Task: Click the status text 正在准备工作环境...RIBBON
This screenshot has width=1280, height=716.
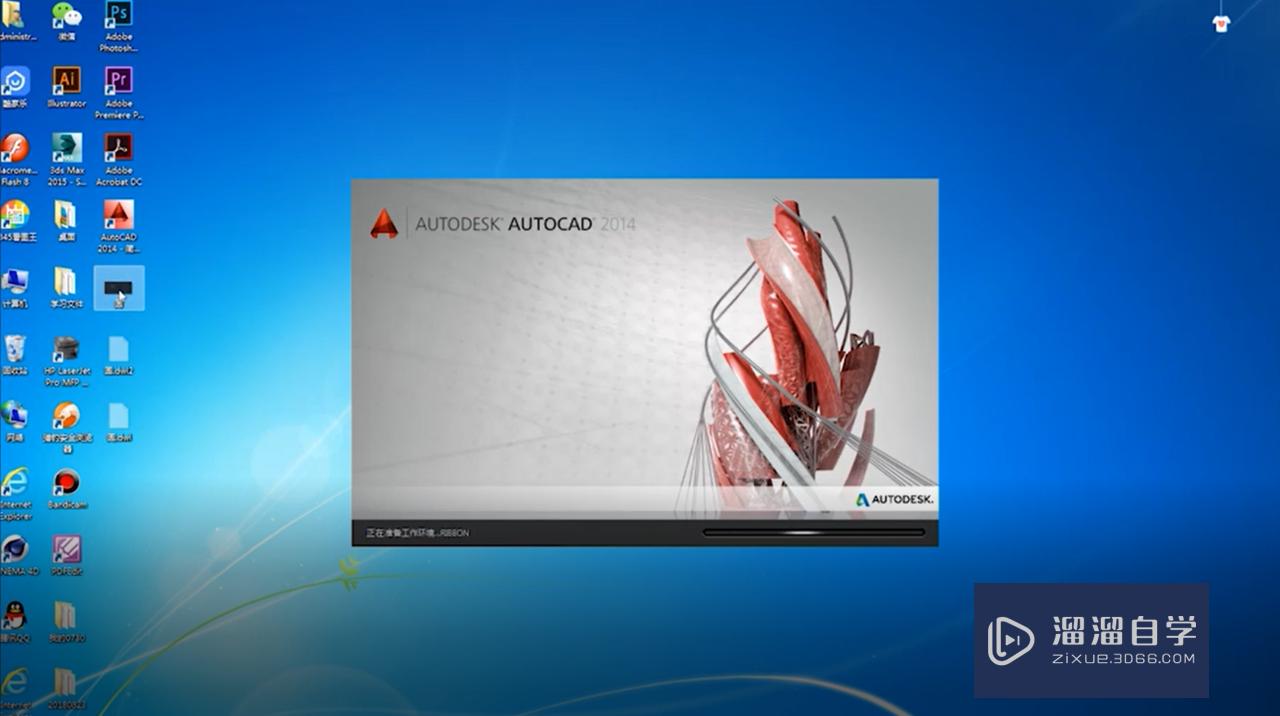Action: tap(417, 533)
